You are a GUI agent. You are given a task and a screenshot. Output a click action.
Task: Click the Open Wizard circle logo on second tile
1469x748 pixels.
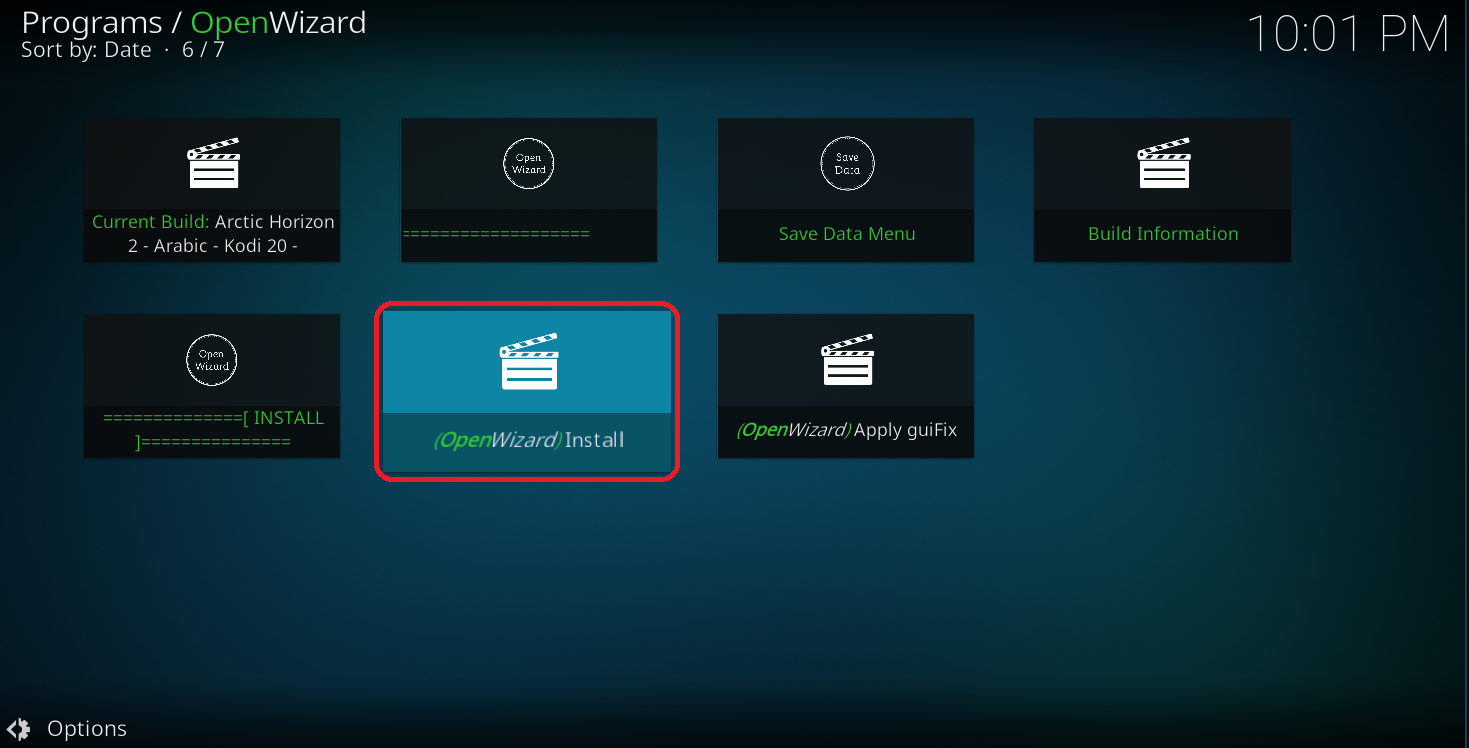click(x=528, y=163)
